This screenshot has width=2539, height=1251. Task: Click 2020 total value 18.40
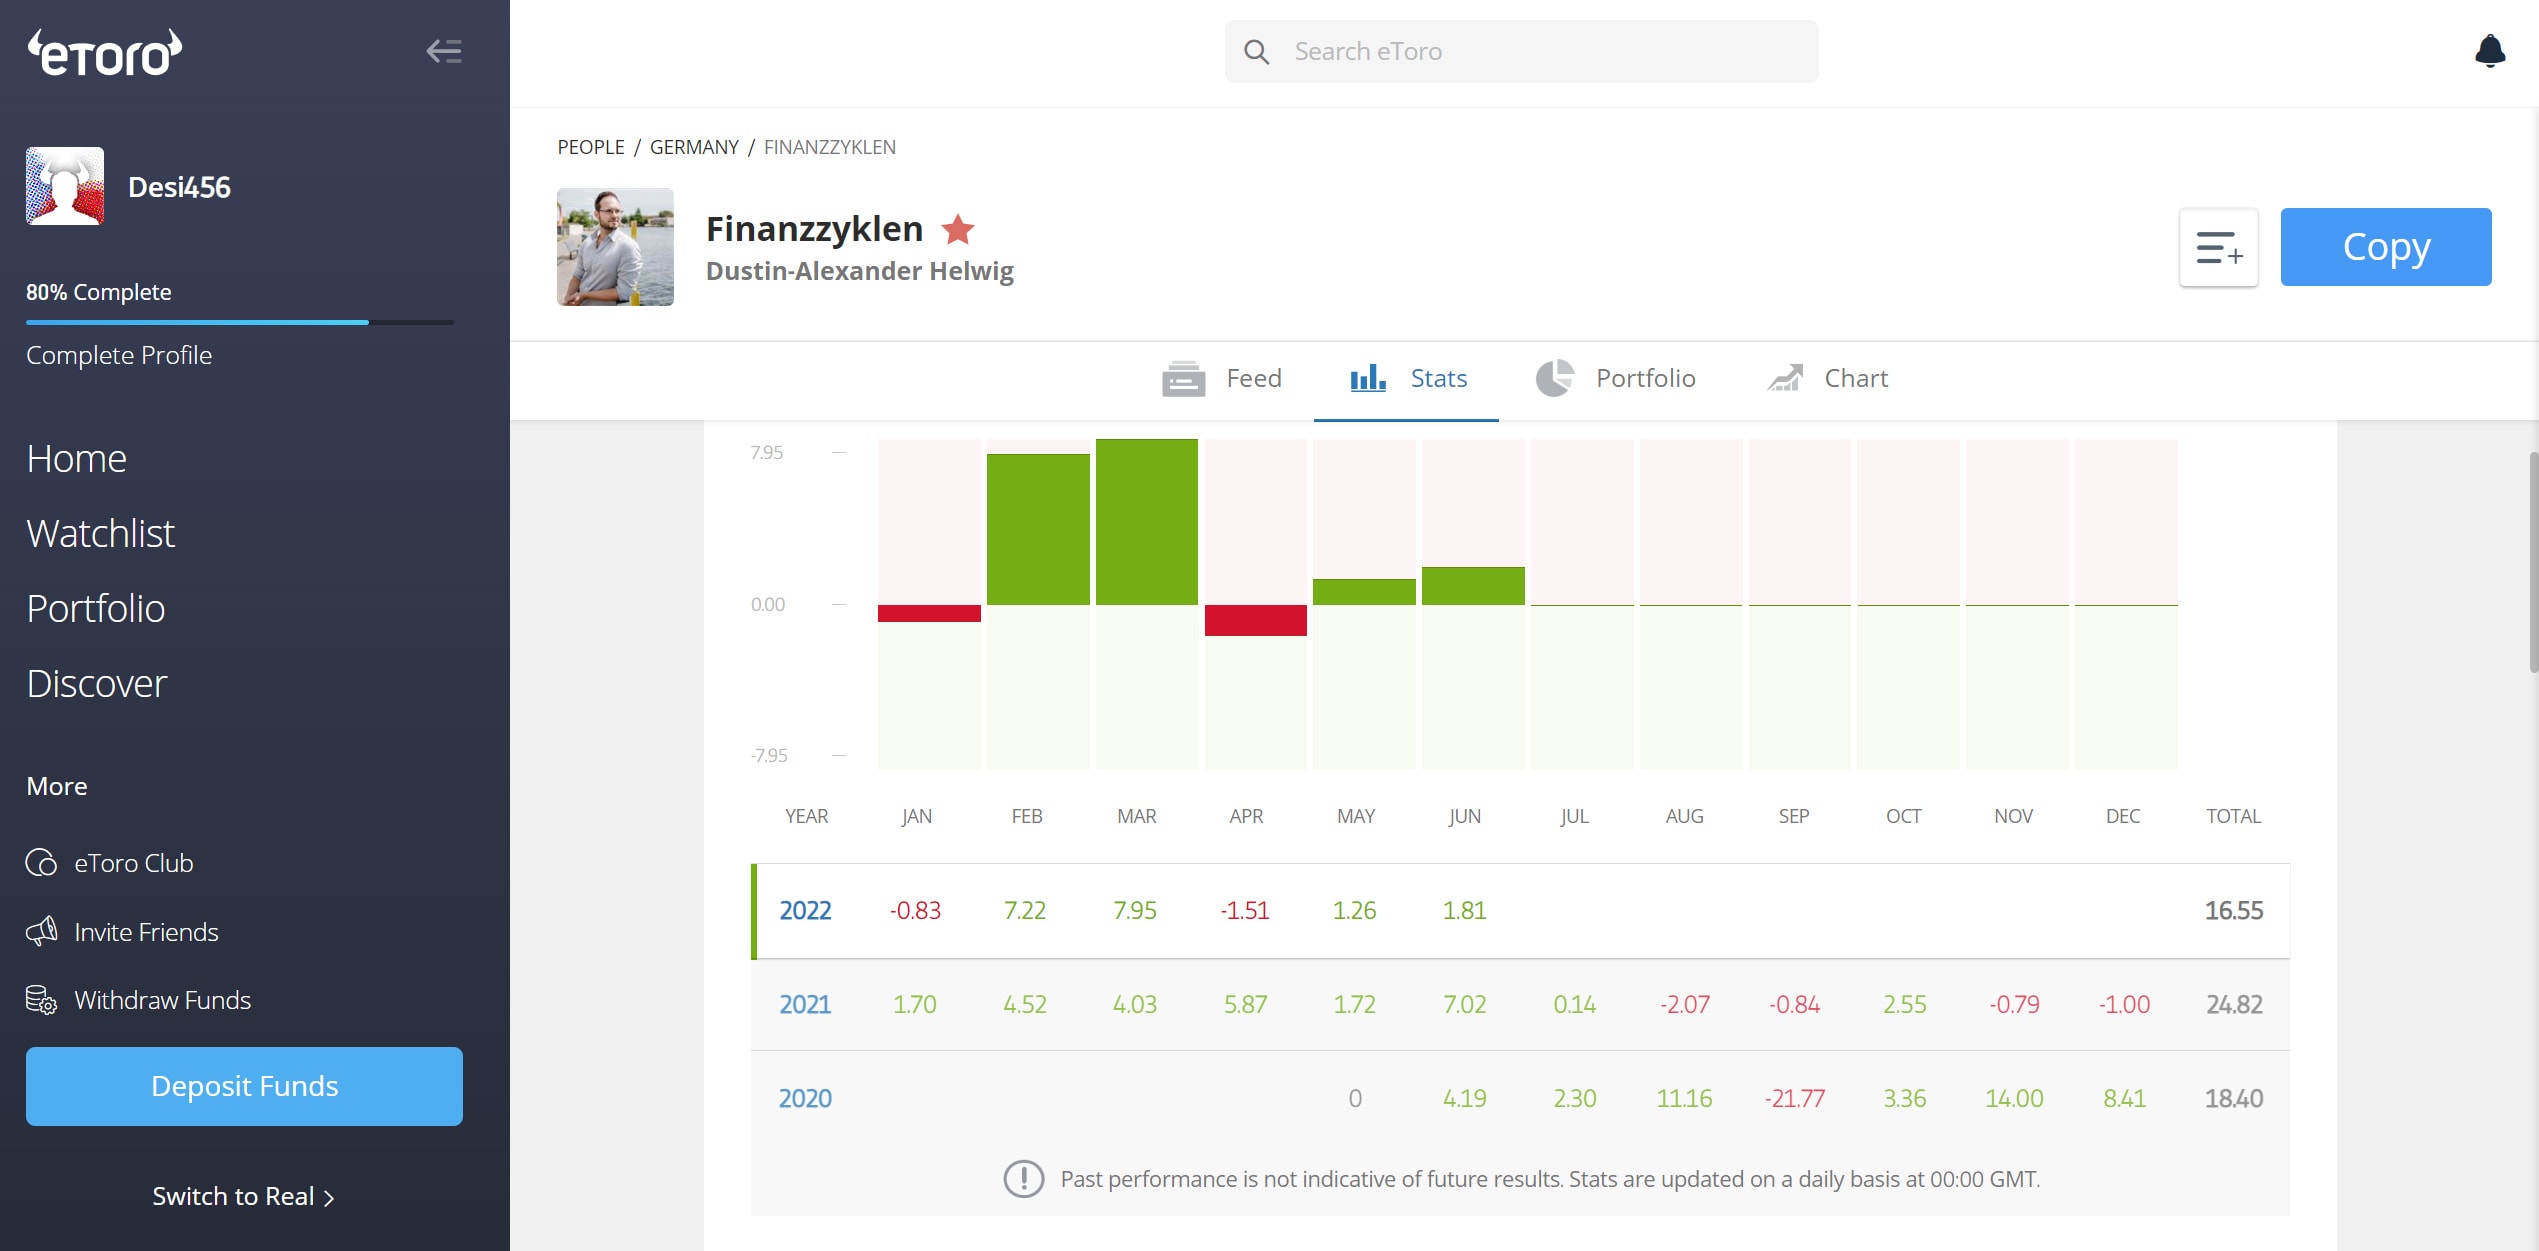(2233, 1098)
